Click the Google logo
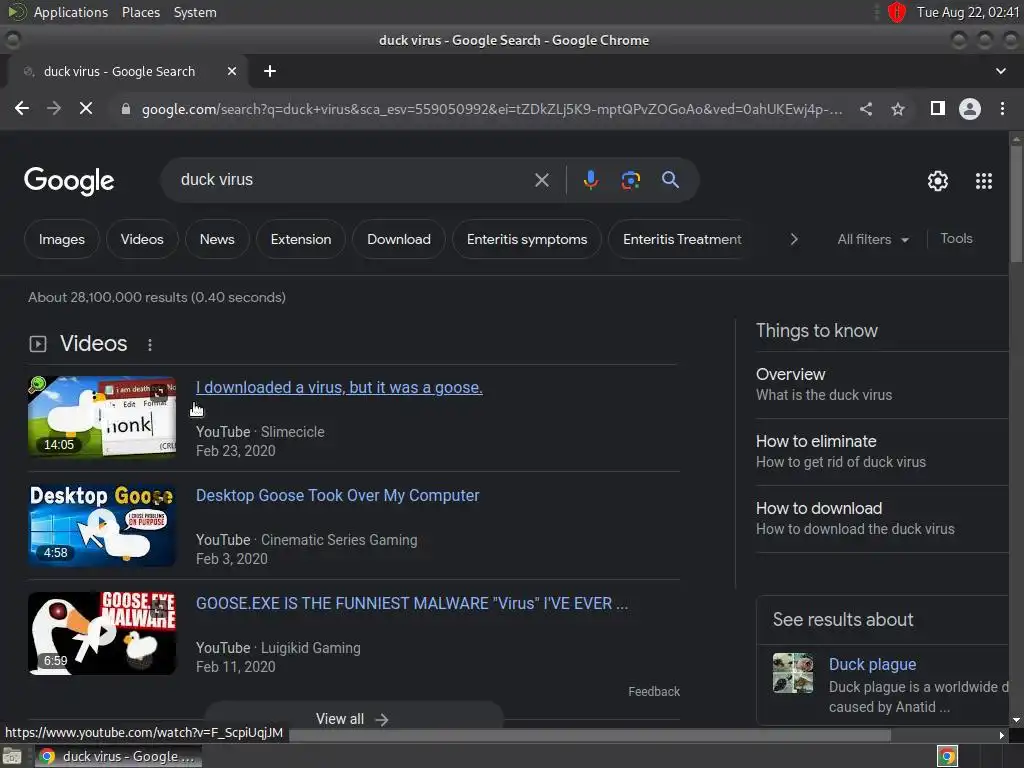The width and height of the screenshot is (1024, 768). 69,181
